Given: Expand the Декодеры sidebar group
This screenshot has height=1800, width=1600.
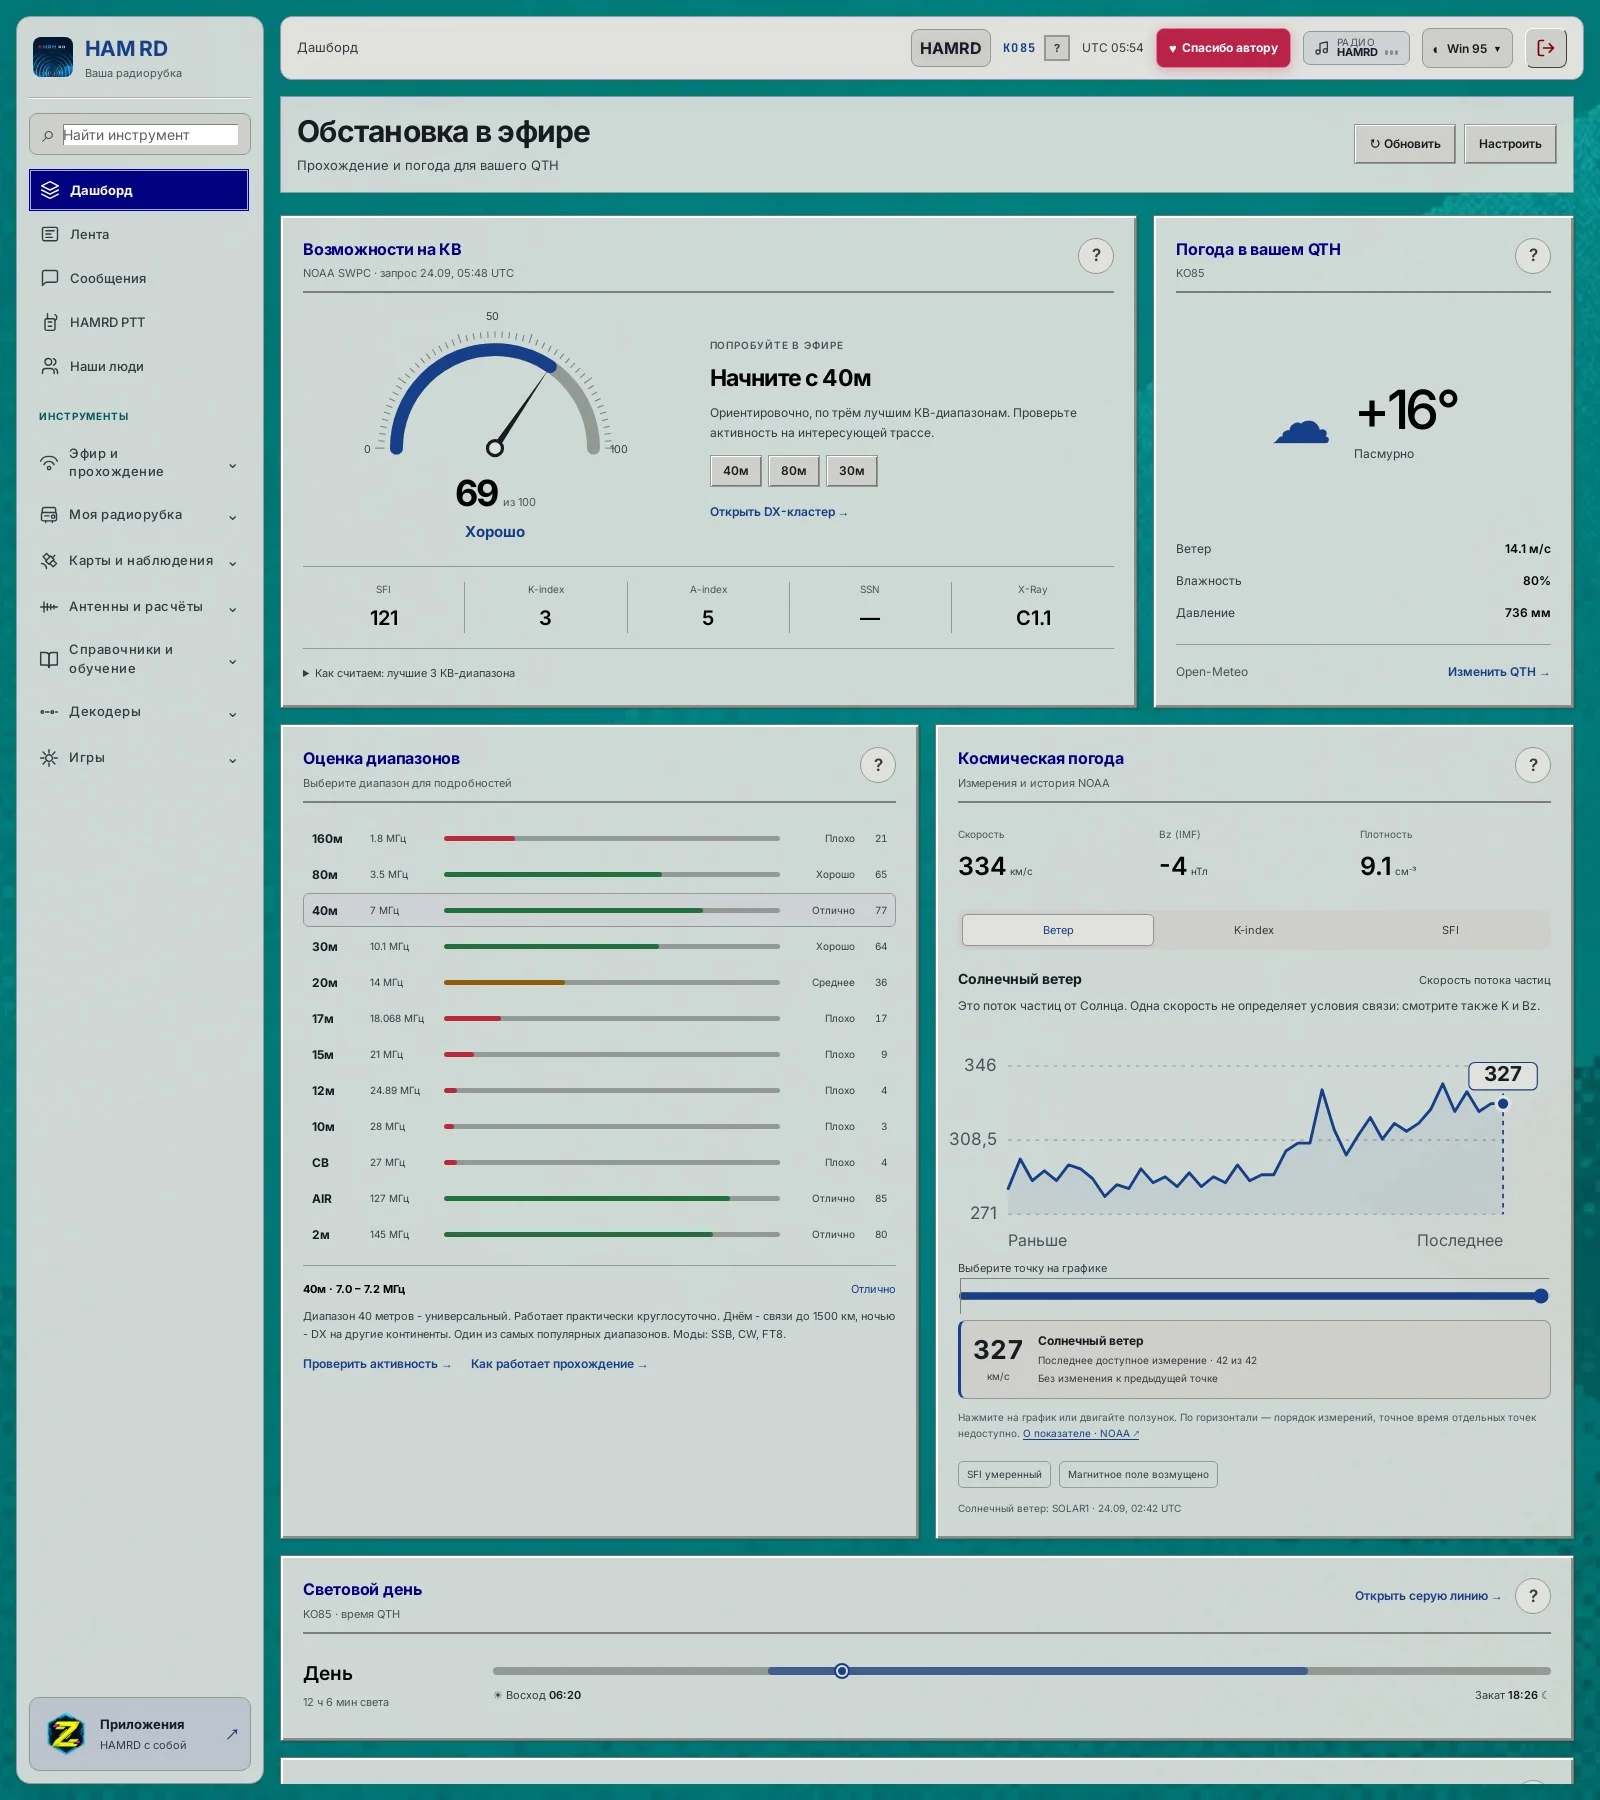Looking at the screenshot, I should (139, 712).
